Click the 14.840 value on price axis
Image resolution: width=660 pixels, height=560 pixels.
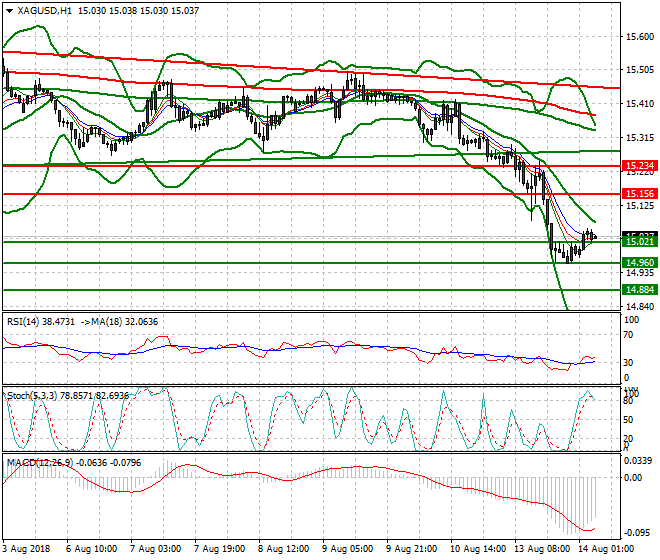[638, 307]
